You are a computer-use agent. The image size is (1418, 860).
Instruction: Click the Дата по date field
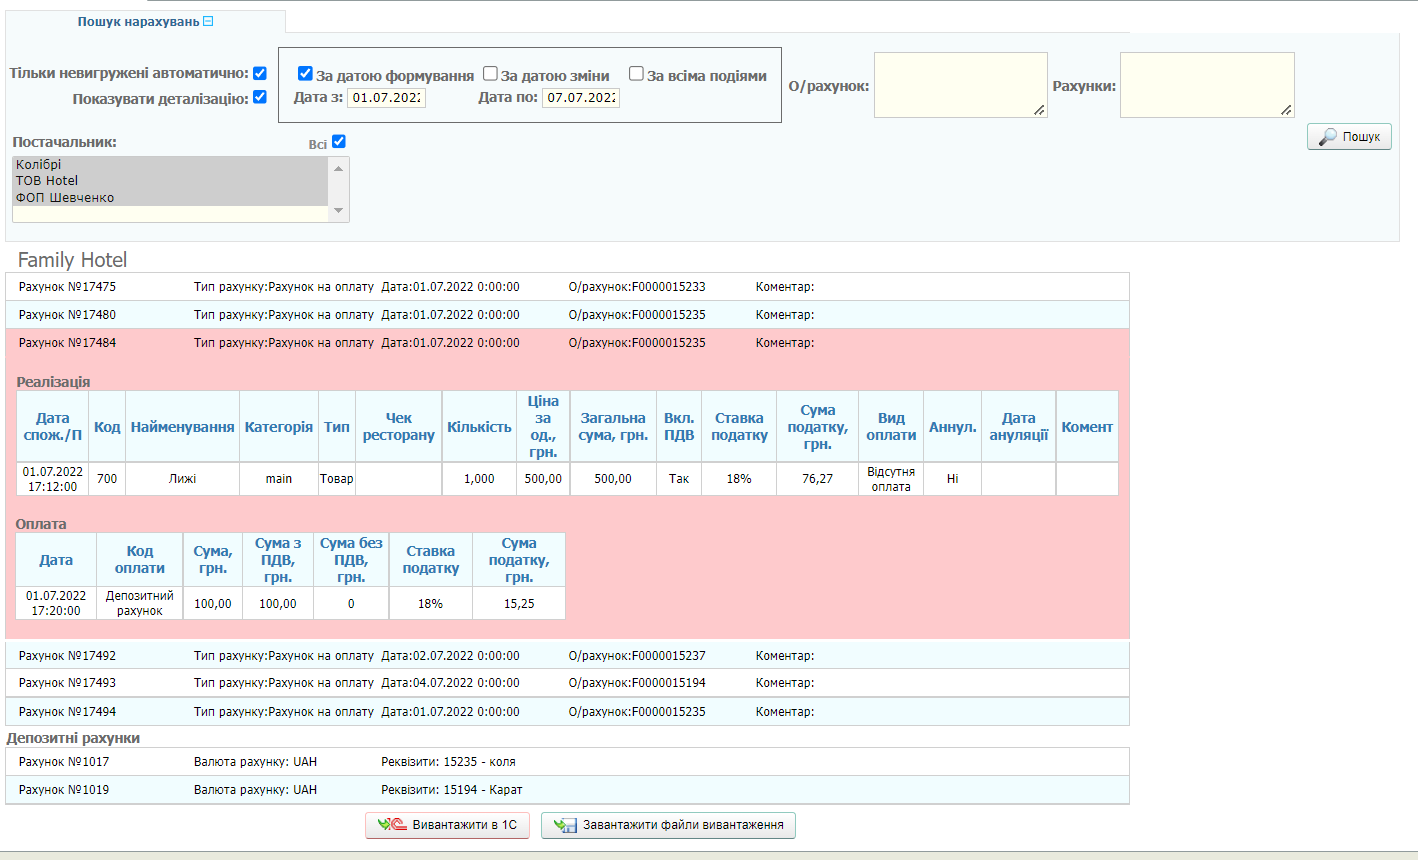coord(581,98)
